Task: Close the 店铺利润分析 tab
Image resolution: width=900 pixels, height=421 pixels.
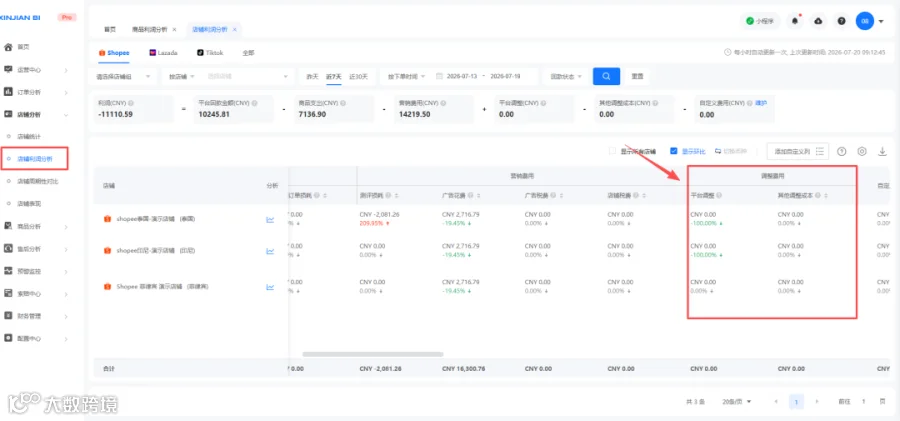Action: tap(234, 29)
